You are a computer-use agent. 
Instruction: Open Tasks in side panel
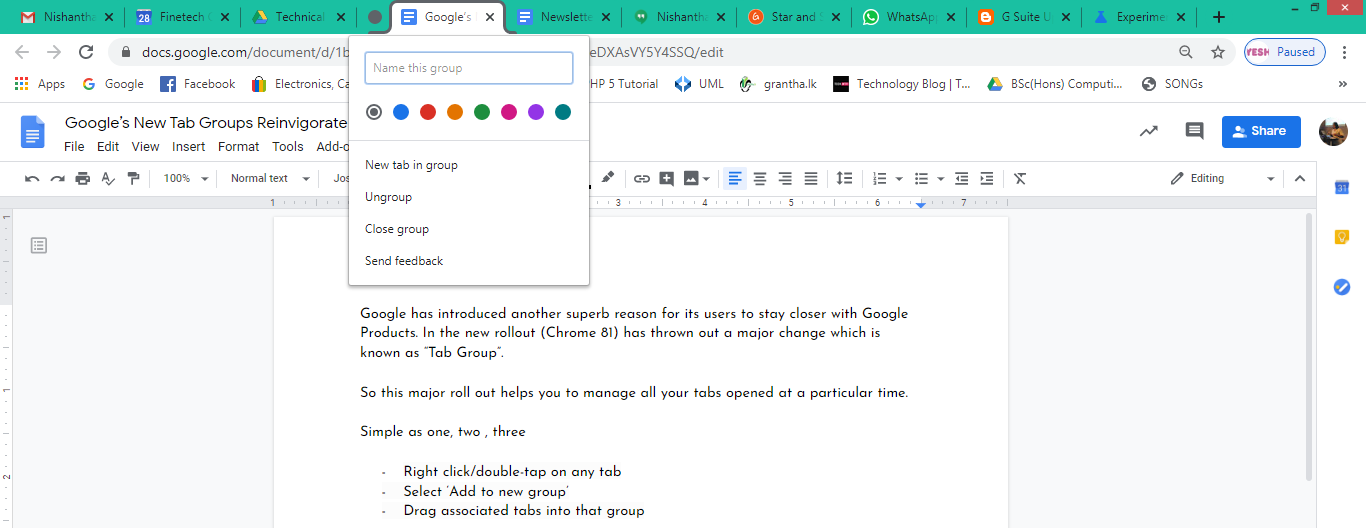click(x=1342, y=287)
